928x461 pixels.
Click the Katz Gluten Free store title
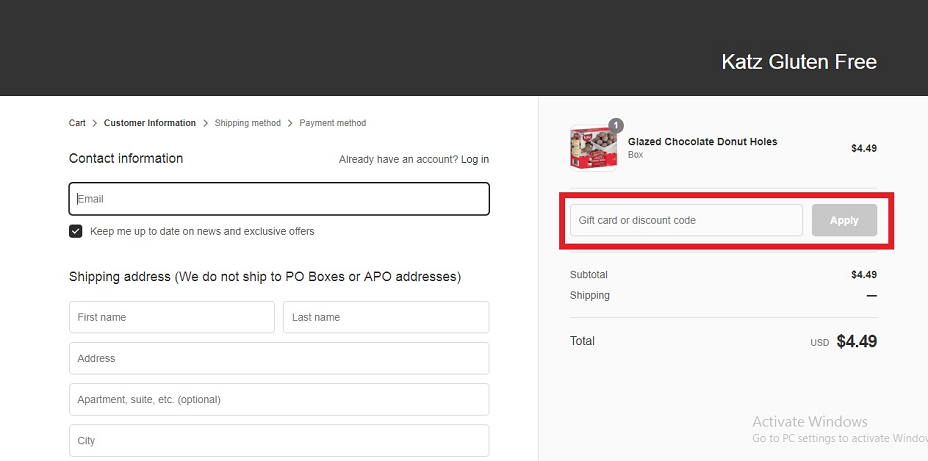[799, 62]
